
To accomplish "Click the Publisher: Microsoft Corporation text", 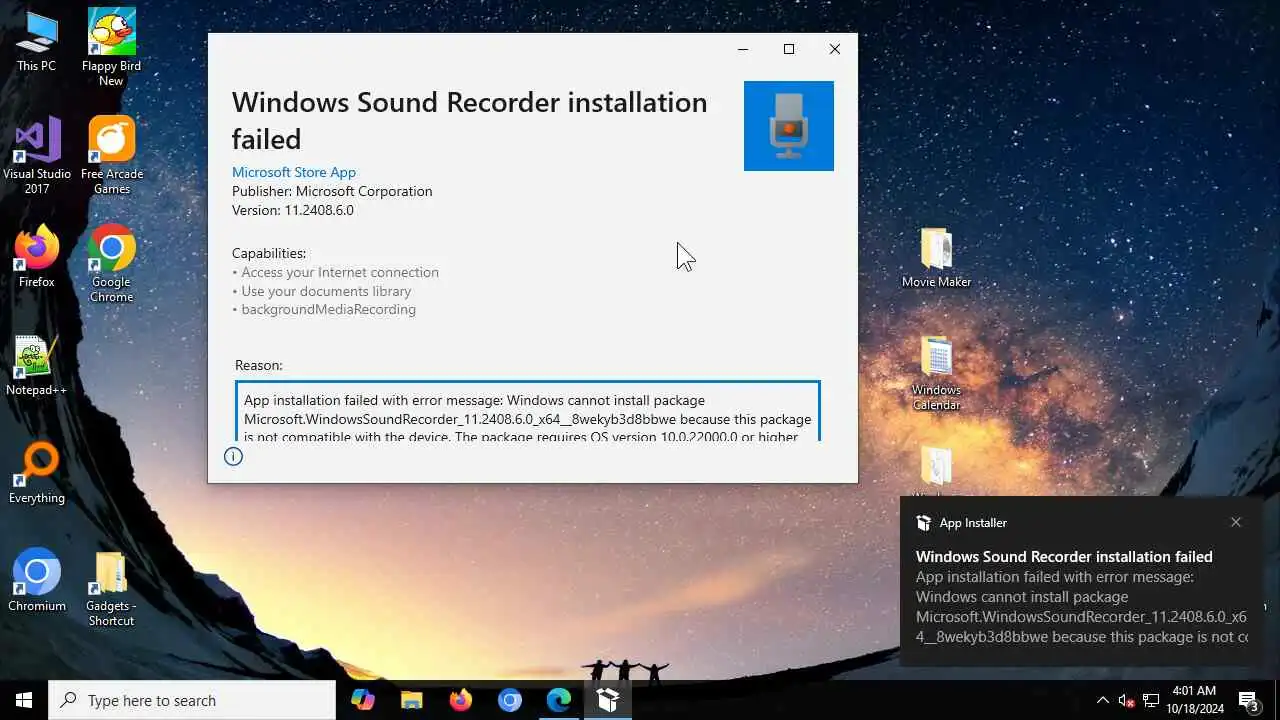I will point(332,191).
